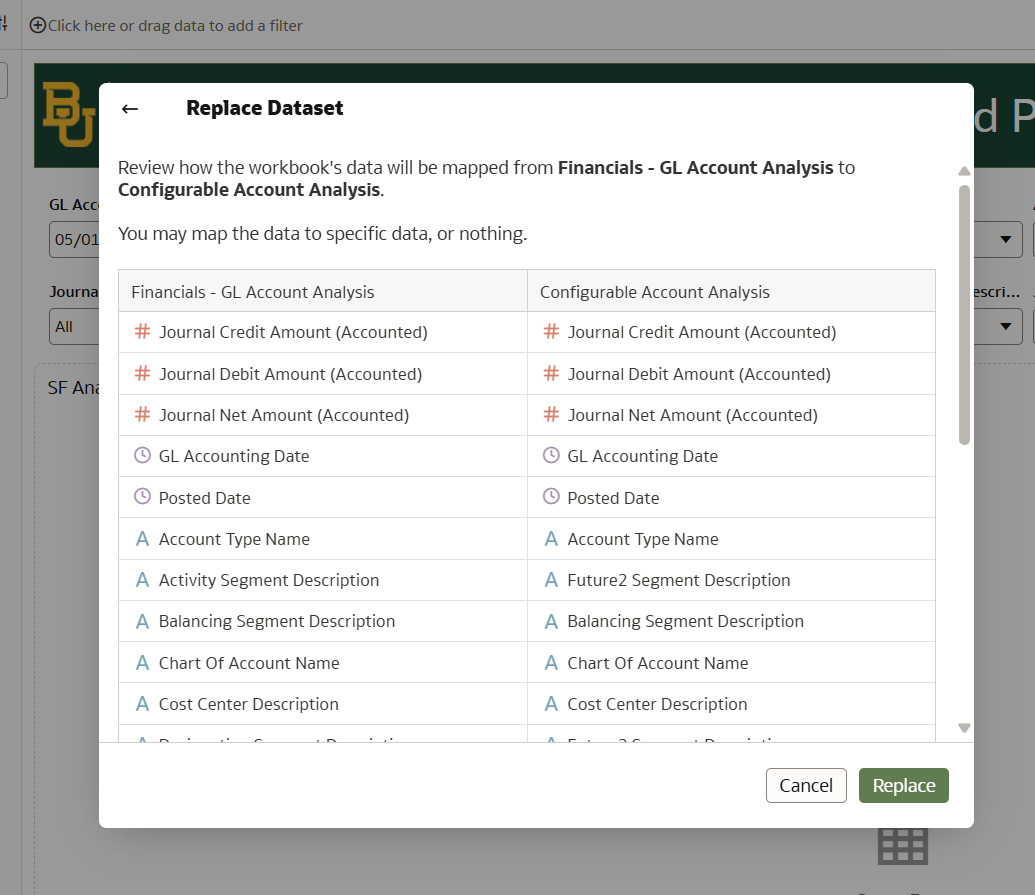Click attribute icon of target Account Type Name
Image resolution: width=1035 pixels, height=895 pixels.
[551, 539]
